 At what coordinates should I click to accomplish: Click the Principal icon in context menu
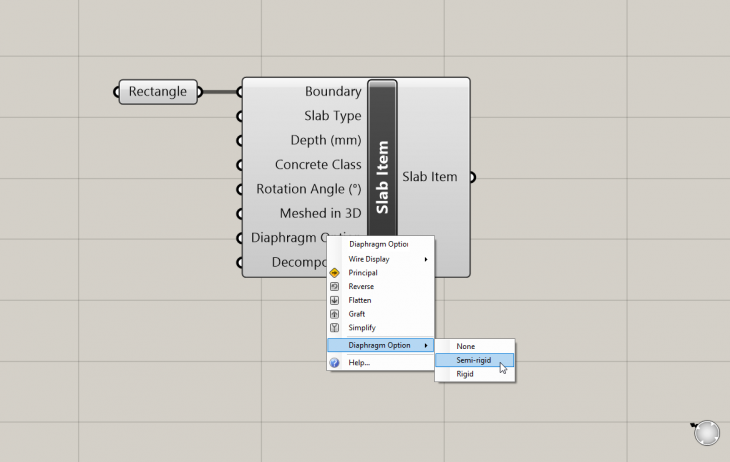pos(334,273)
